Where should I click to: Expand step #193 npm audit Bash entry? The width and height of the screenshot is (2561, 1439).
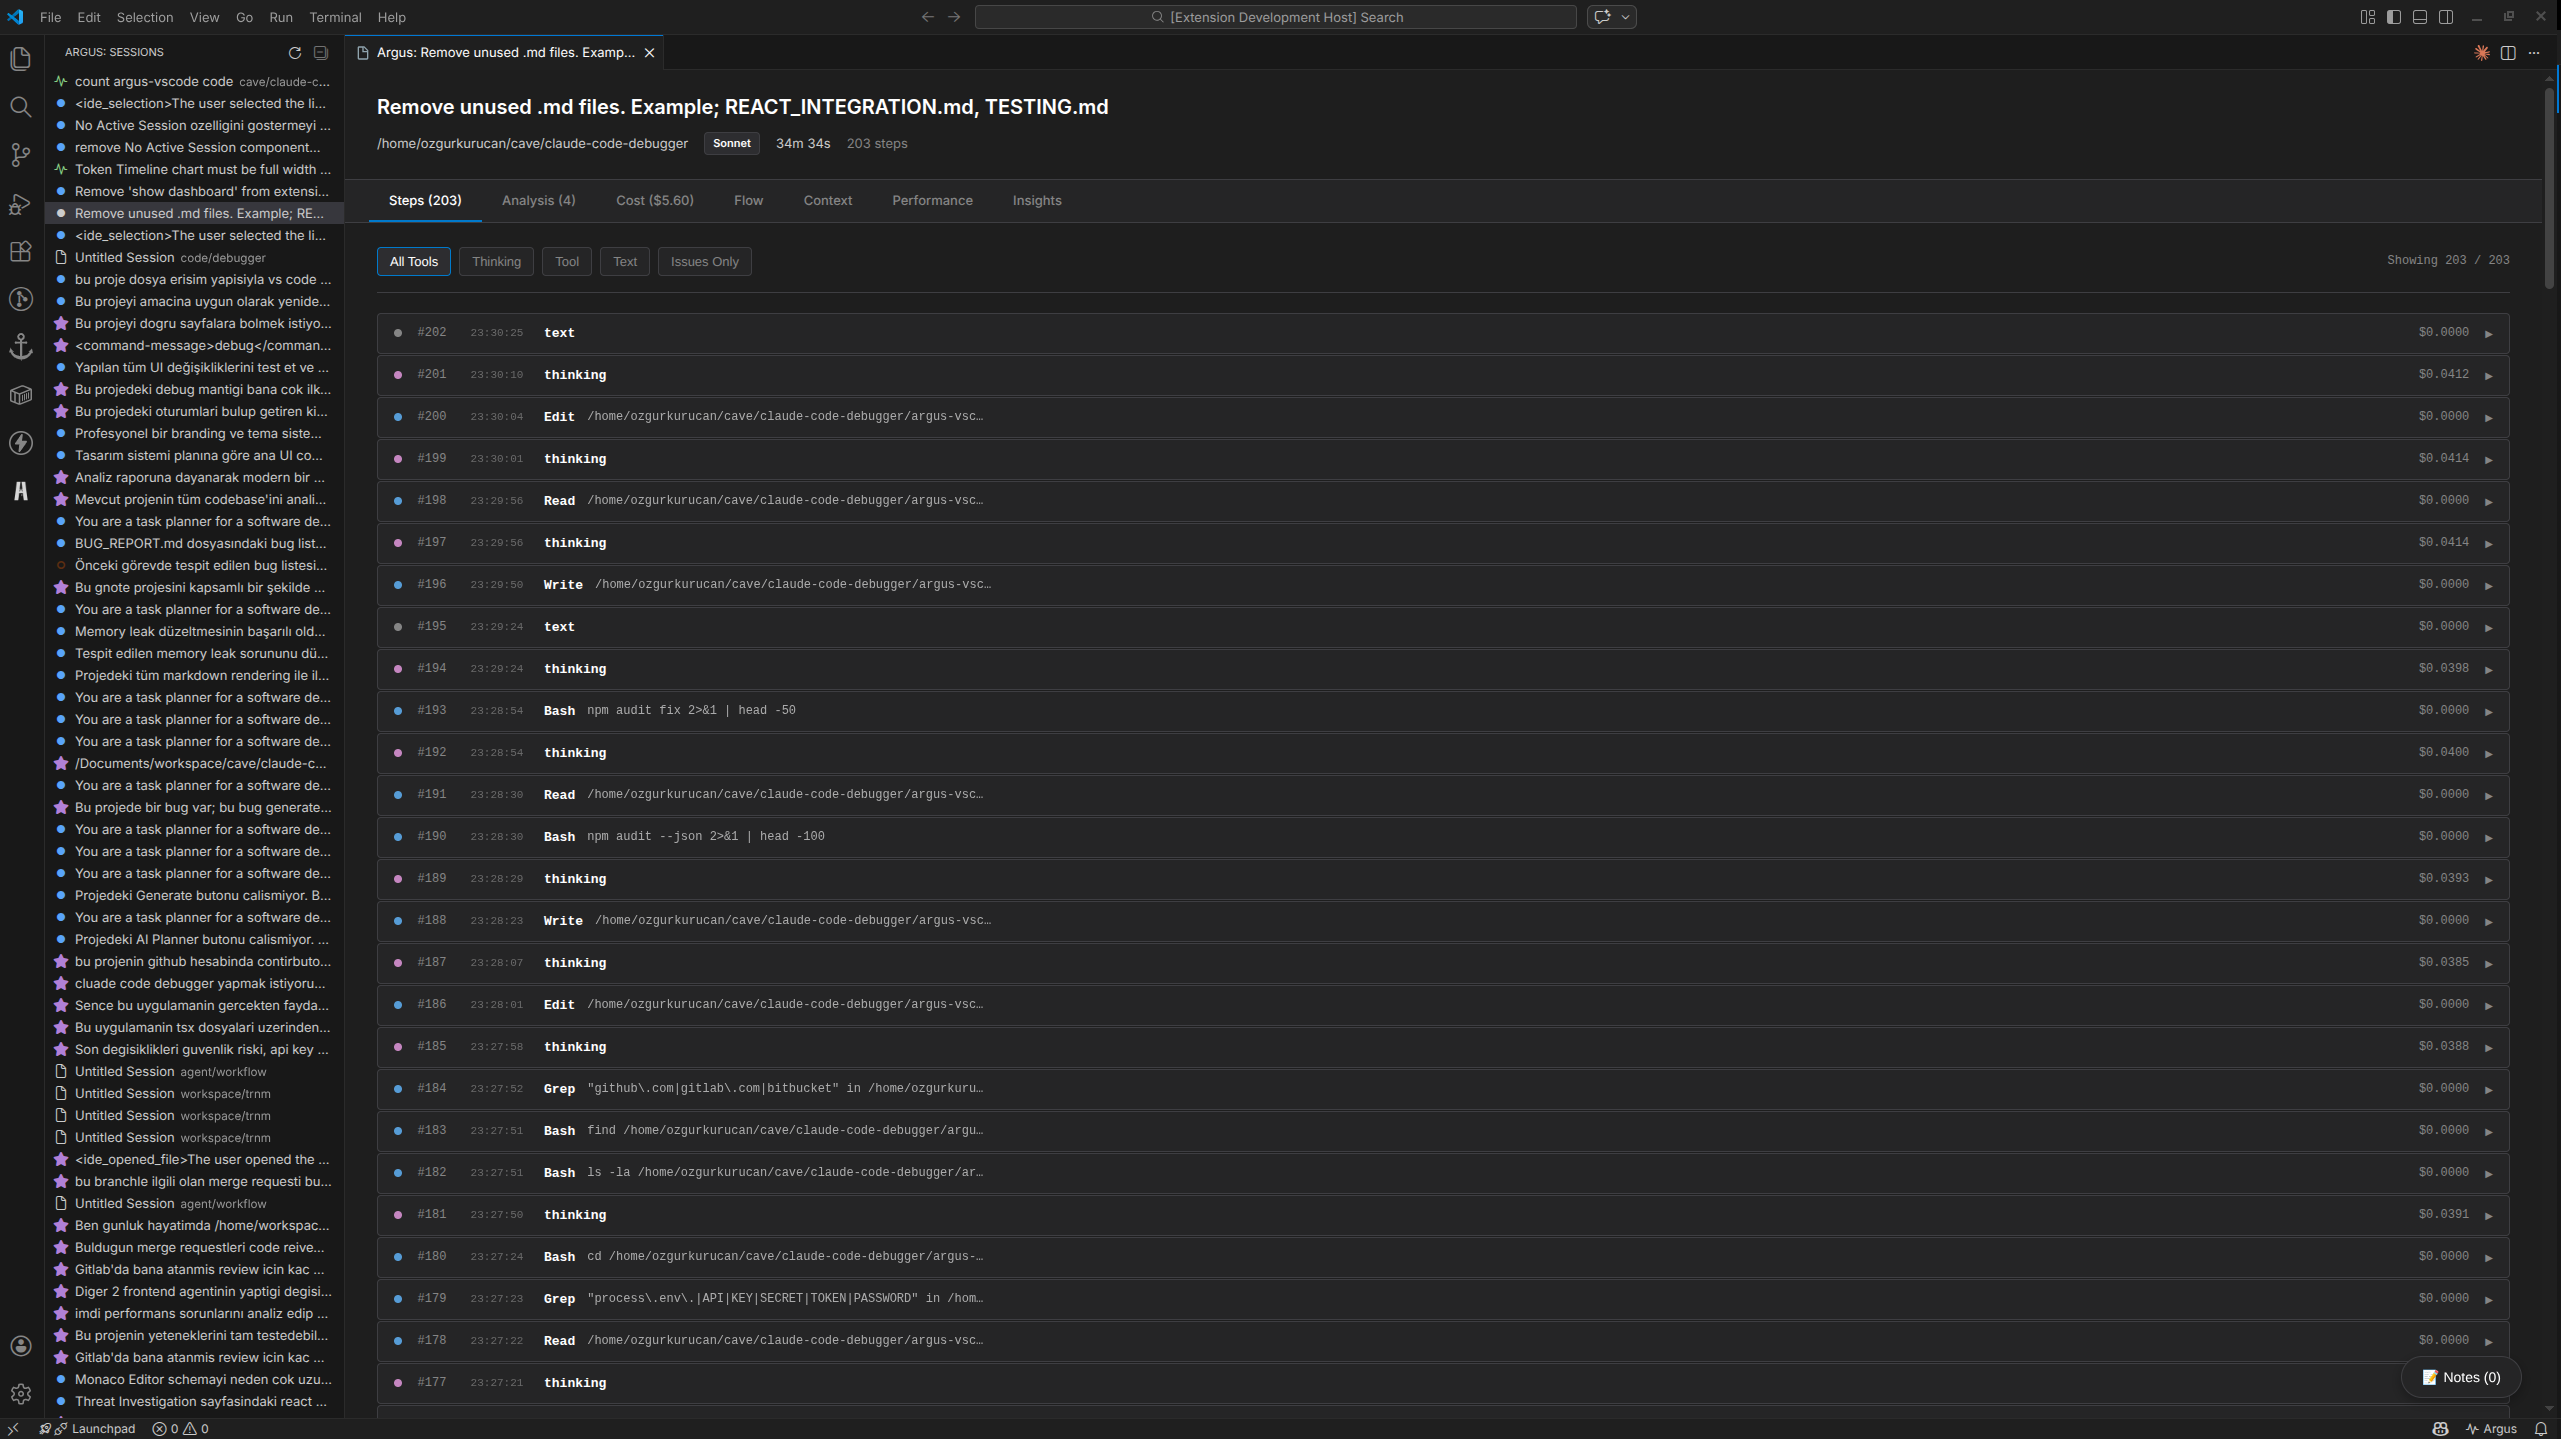(2489, 710)
